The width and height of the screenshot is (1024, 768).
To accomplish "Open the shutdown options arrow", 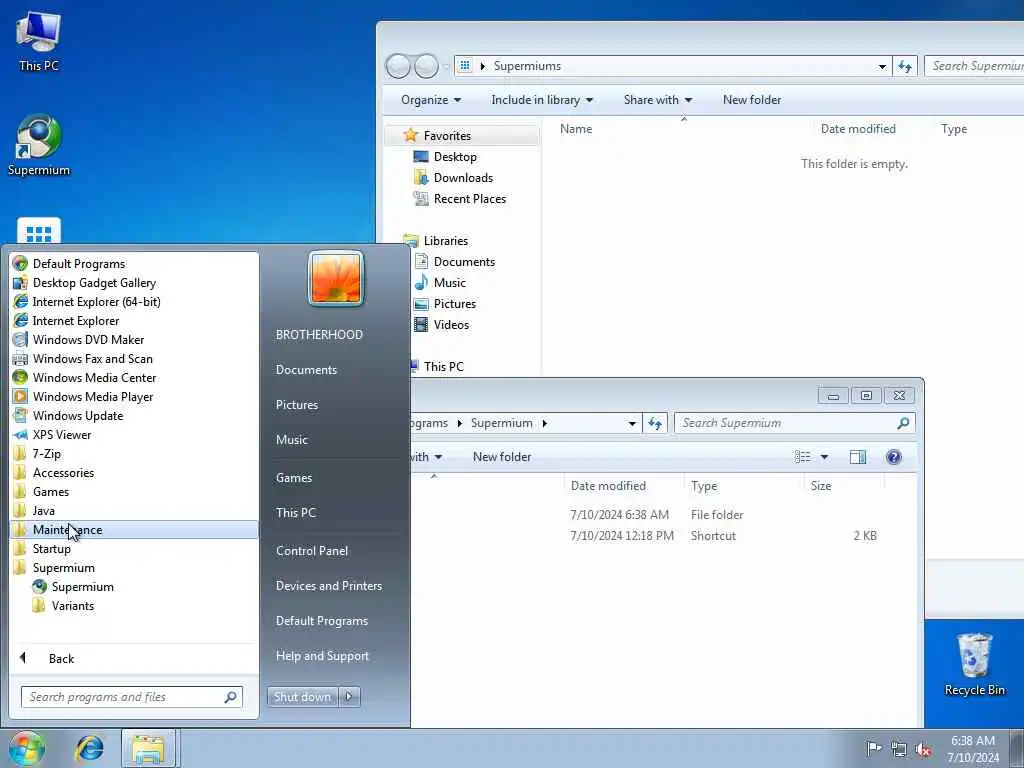I will [349, 697].
